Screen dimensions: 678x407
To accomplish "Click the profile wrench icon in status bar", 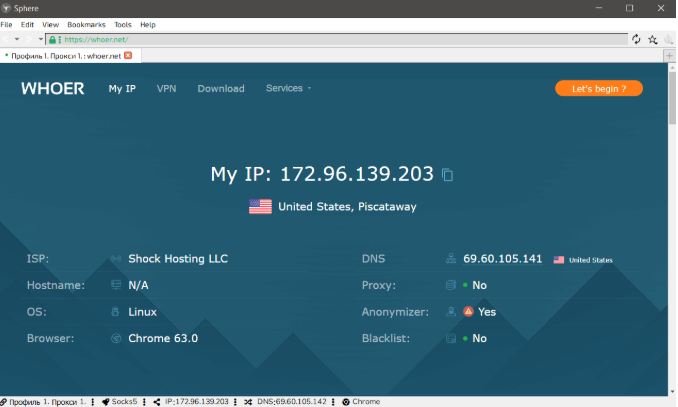I will pyautogui.click(x=4, y=402).
